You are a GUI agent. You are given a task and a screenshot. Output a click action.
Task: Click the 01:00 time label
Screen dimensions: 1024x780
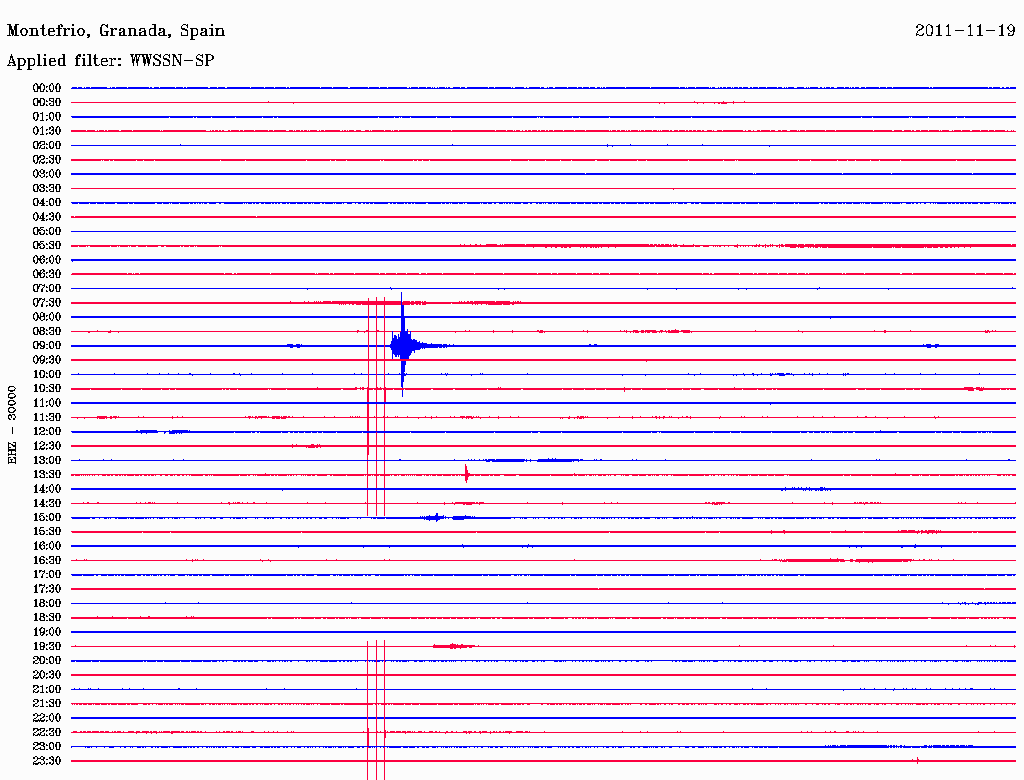click(x=47, y=116)
